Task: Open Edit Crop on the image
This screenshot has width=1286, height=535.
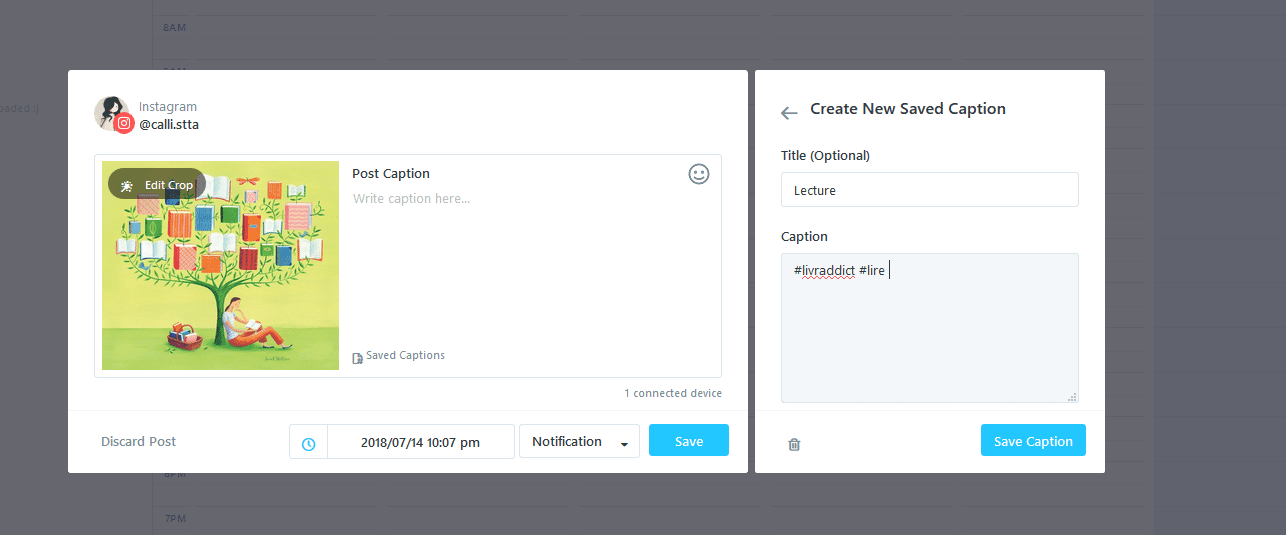Action: 157,185
